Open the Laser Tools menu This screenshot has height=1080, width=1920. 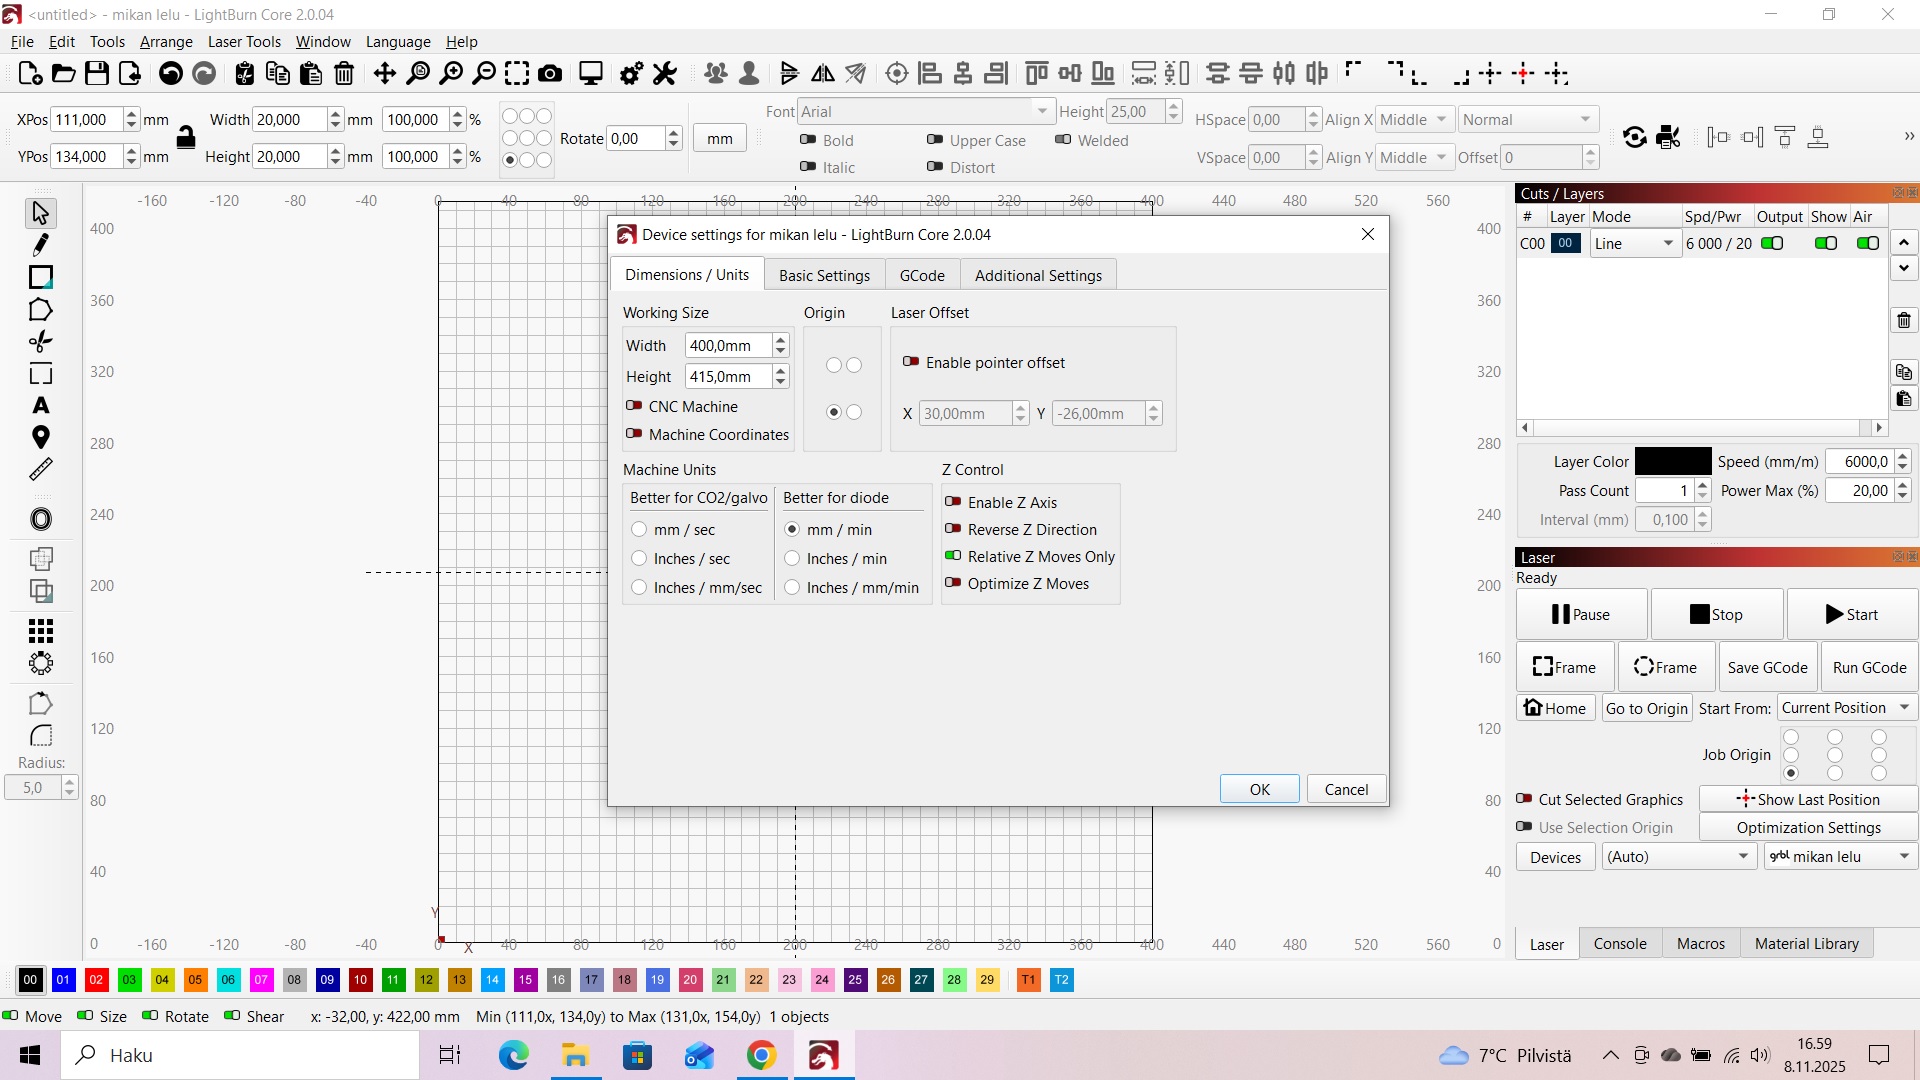point(244,42)
